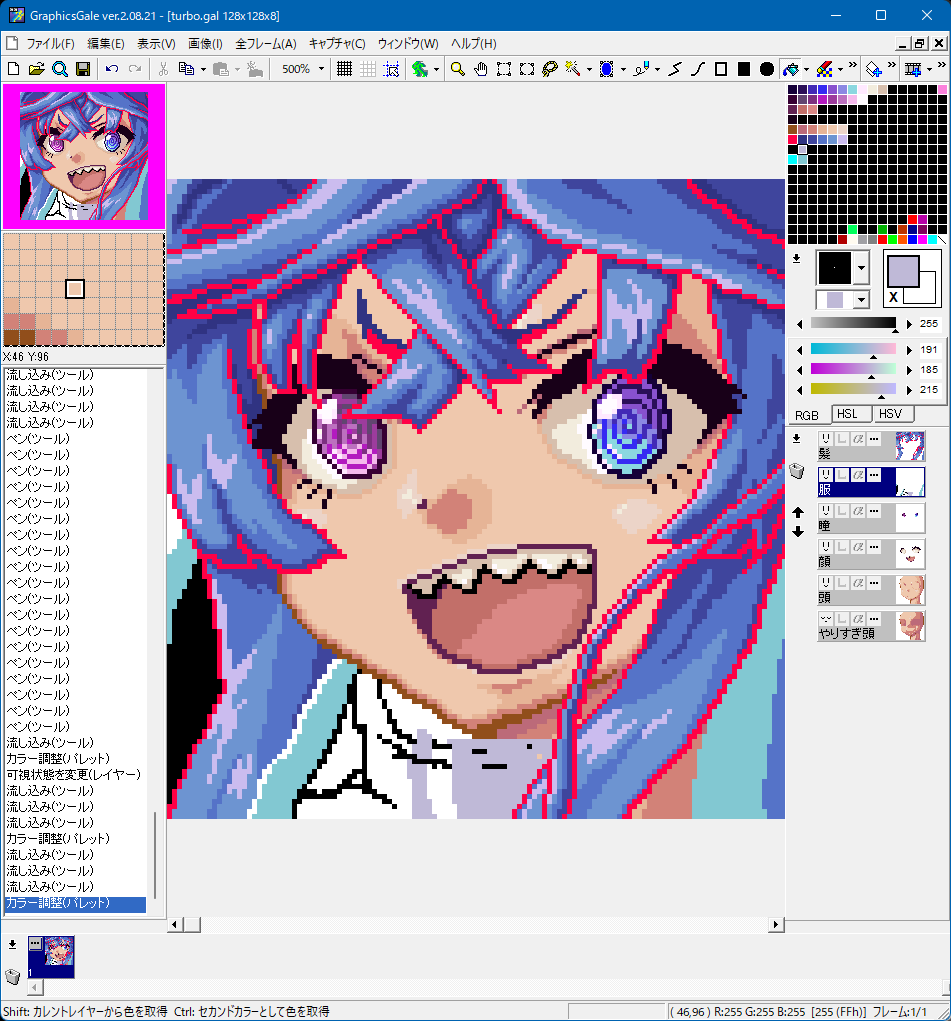This screenshot has width=951, height=1021.
Task: Delete layer using trash icon beside layers
Action: [x=797, y=471]
